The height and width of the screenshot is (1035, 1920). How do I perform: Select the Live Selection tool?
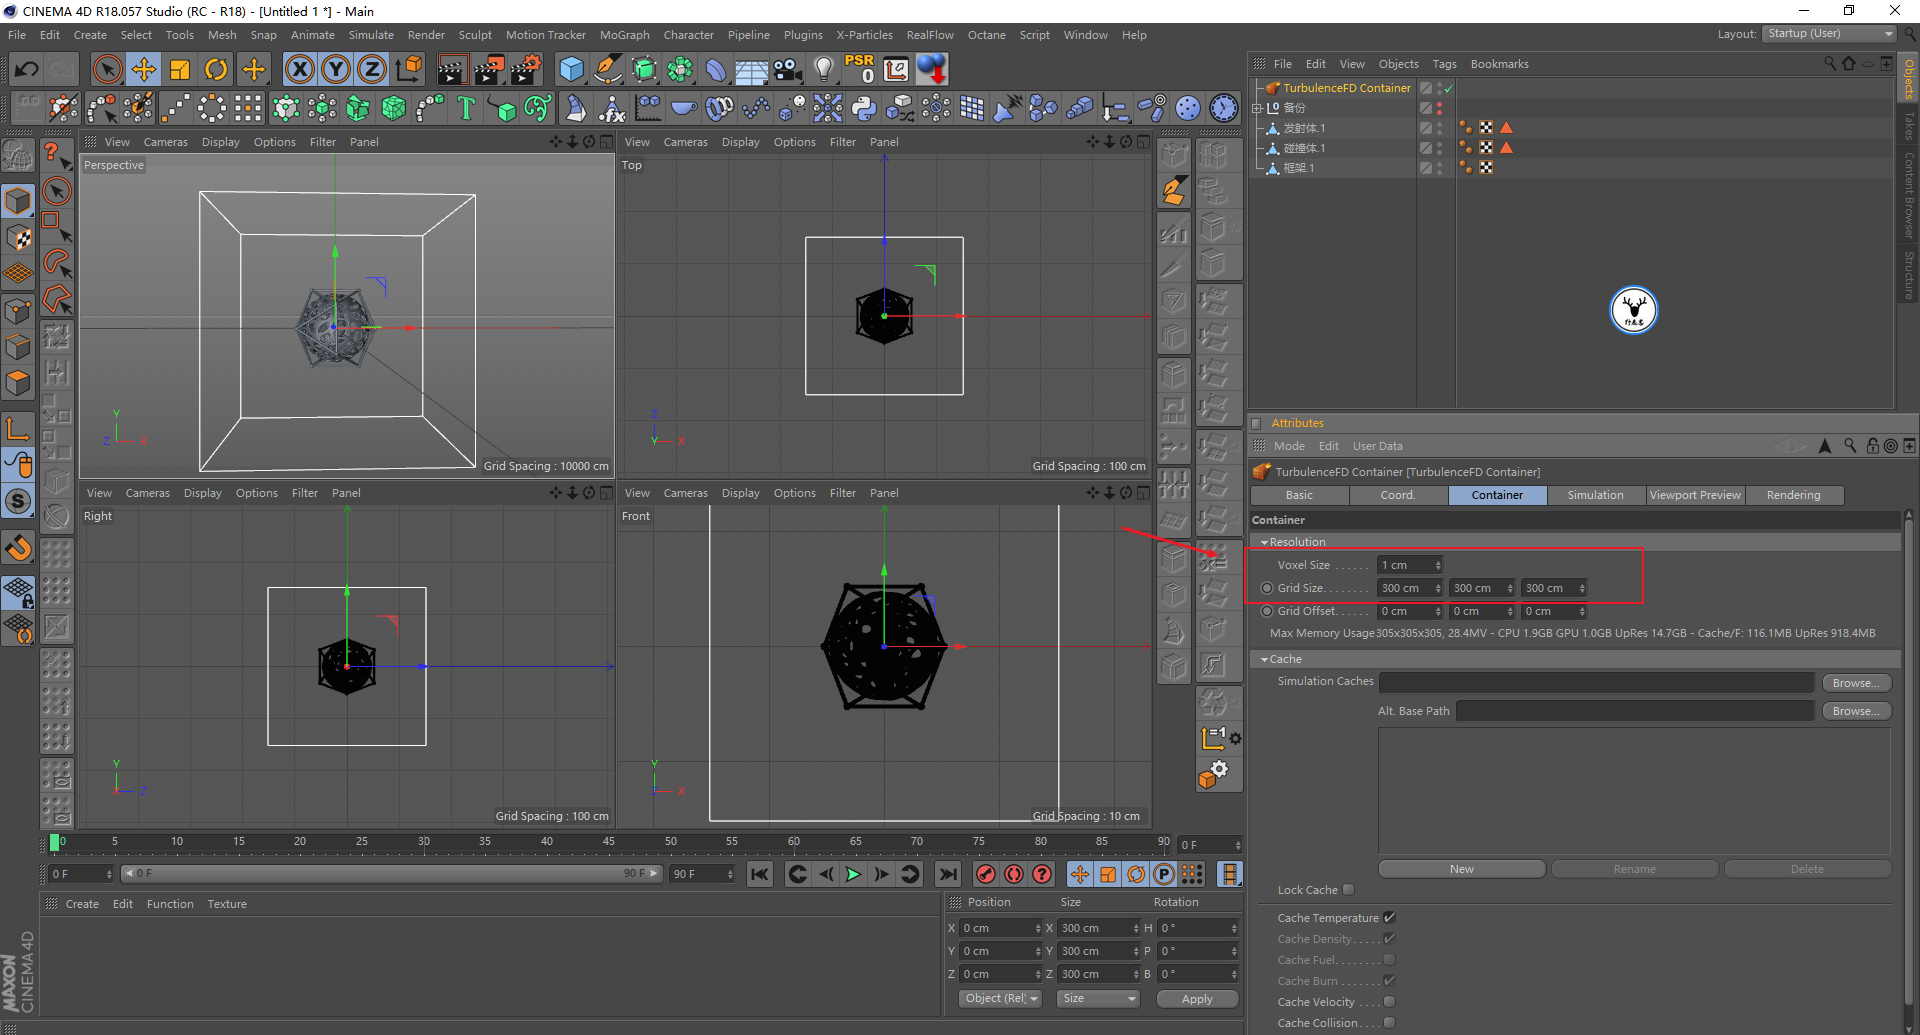(x=107, y=69)
